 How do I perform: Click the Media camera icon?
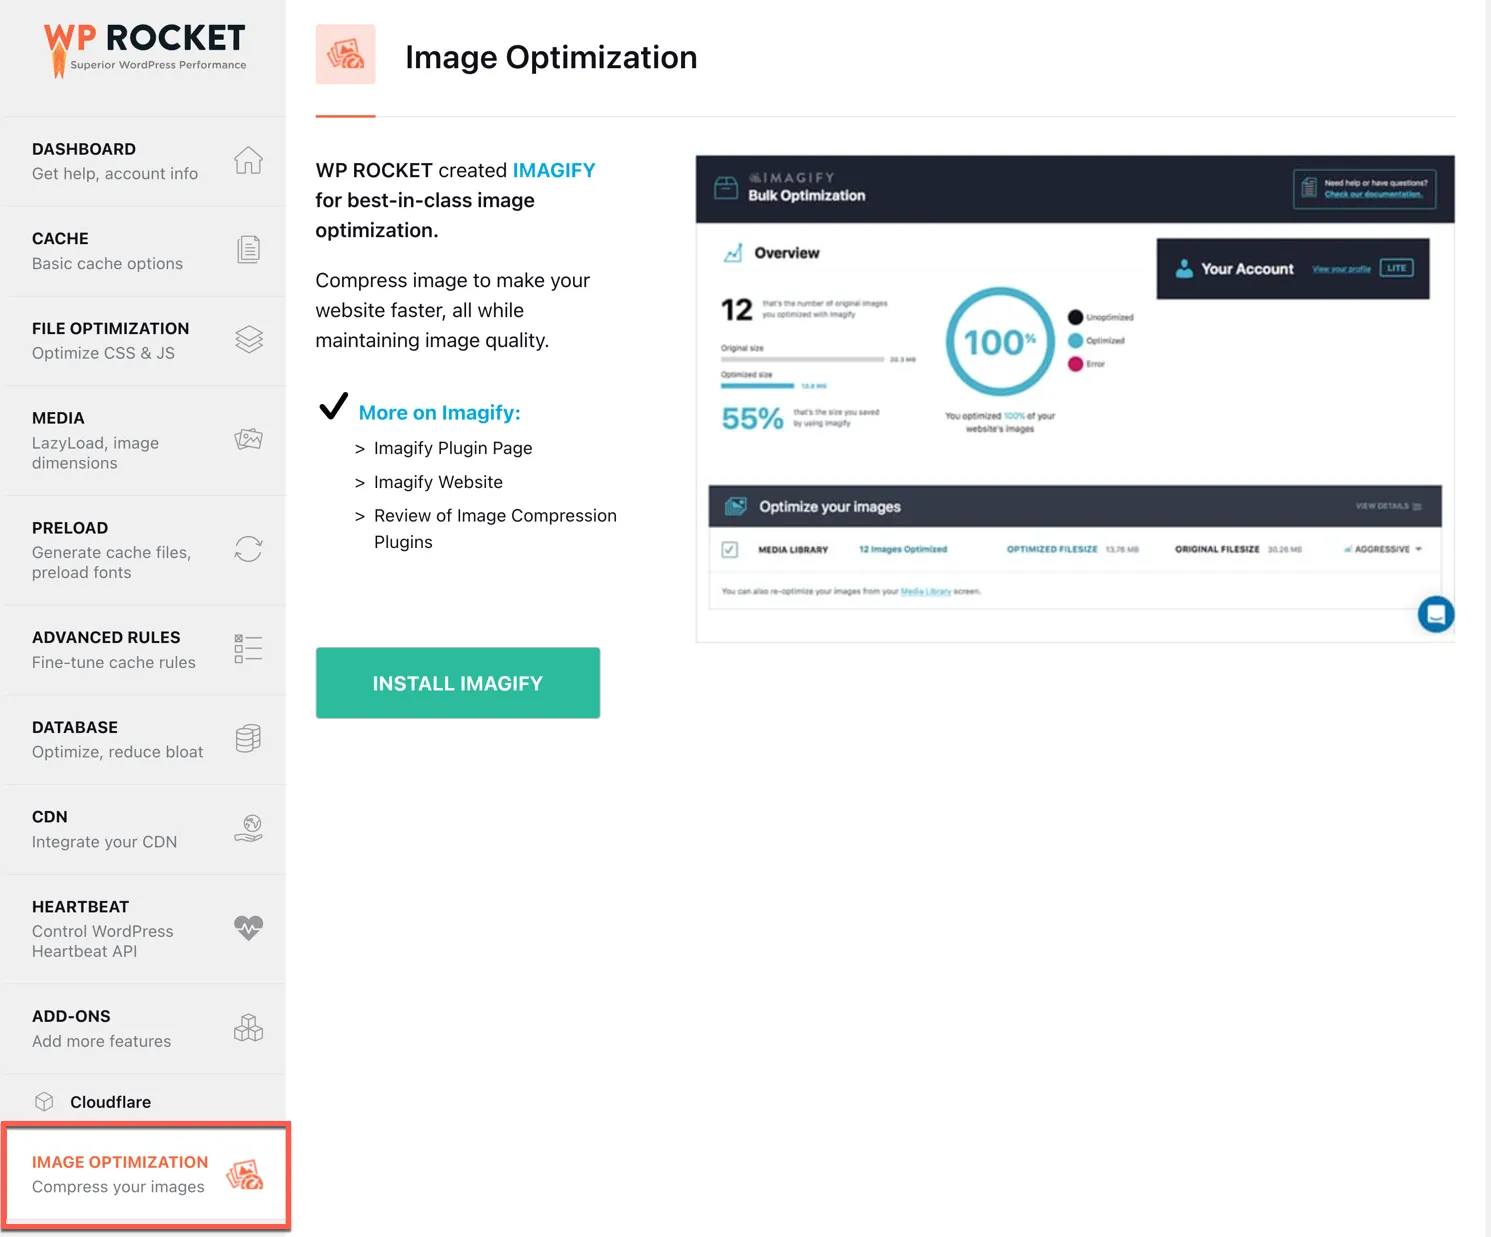tap(248, 438)
